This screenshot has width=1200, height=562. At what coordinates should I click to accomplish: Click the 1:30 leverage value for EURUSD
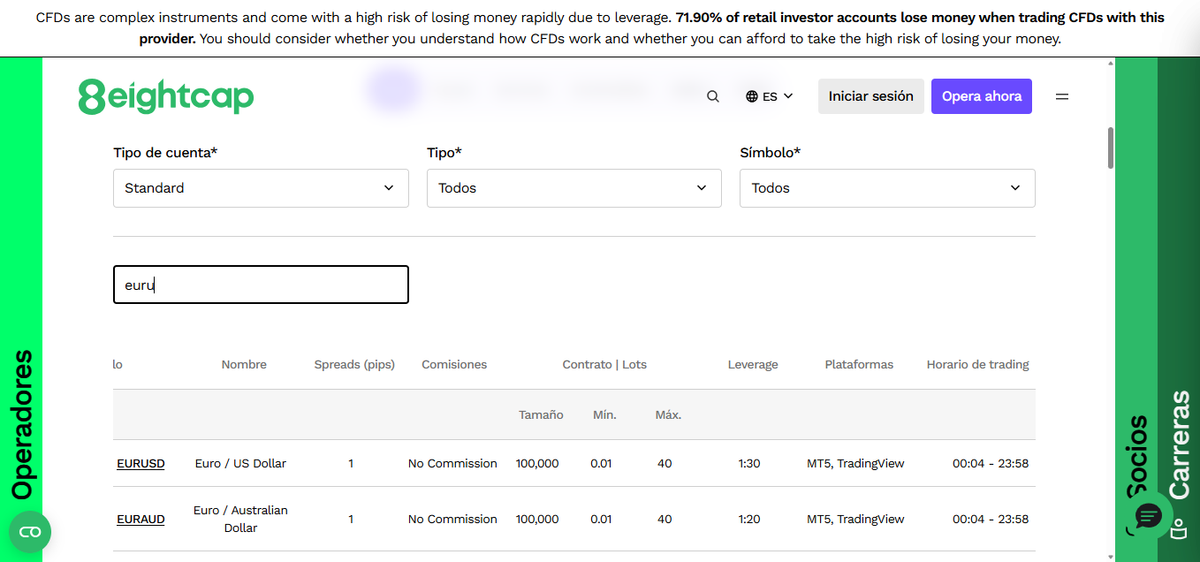click(749, 464)
